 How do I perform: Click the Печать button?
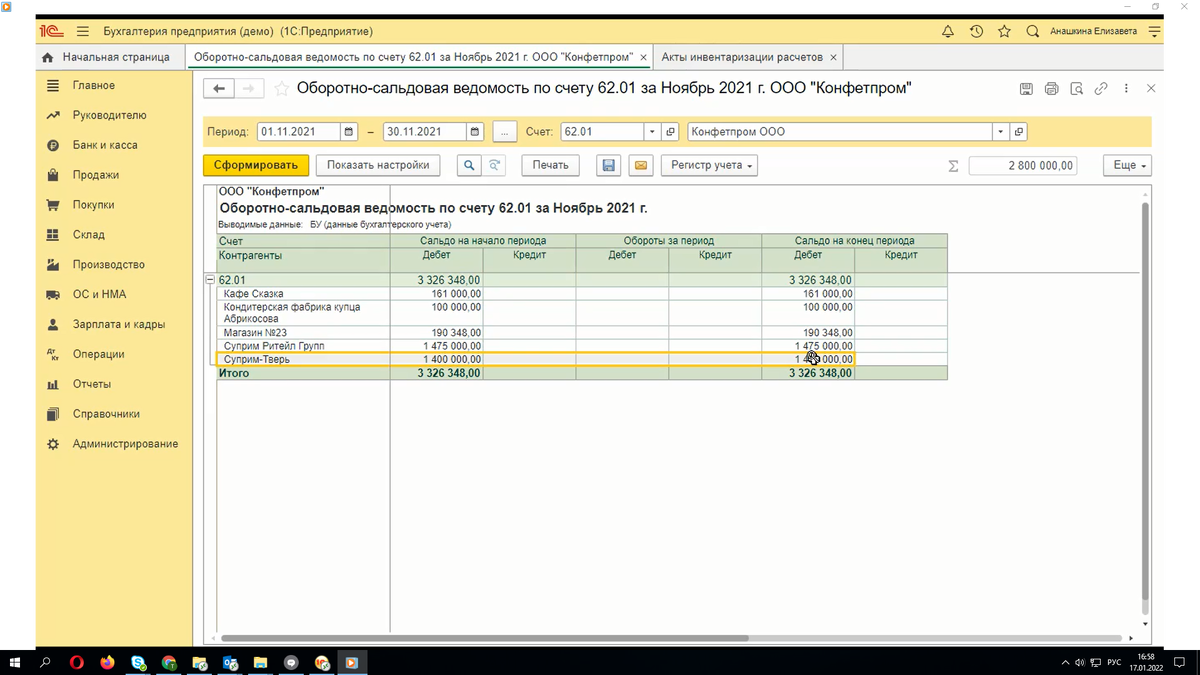550,165
